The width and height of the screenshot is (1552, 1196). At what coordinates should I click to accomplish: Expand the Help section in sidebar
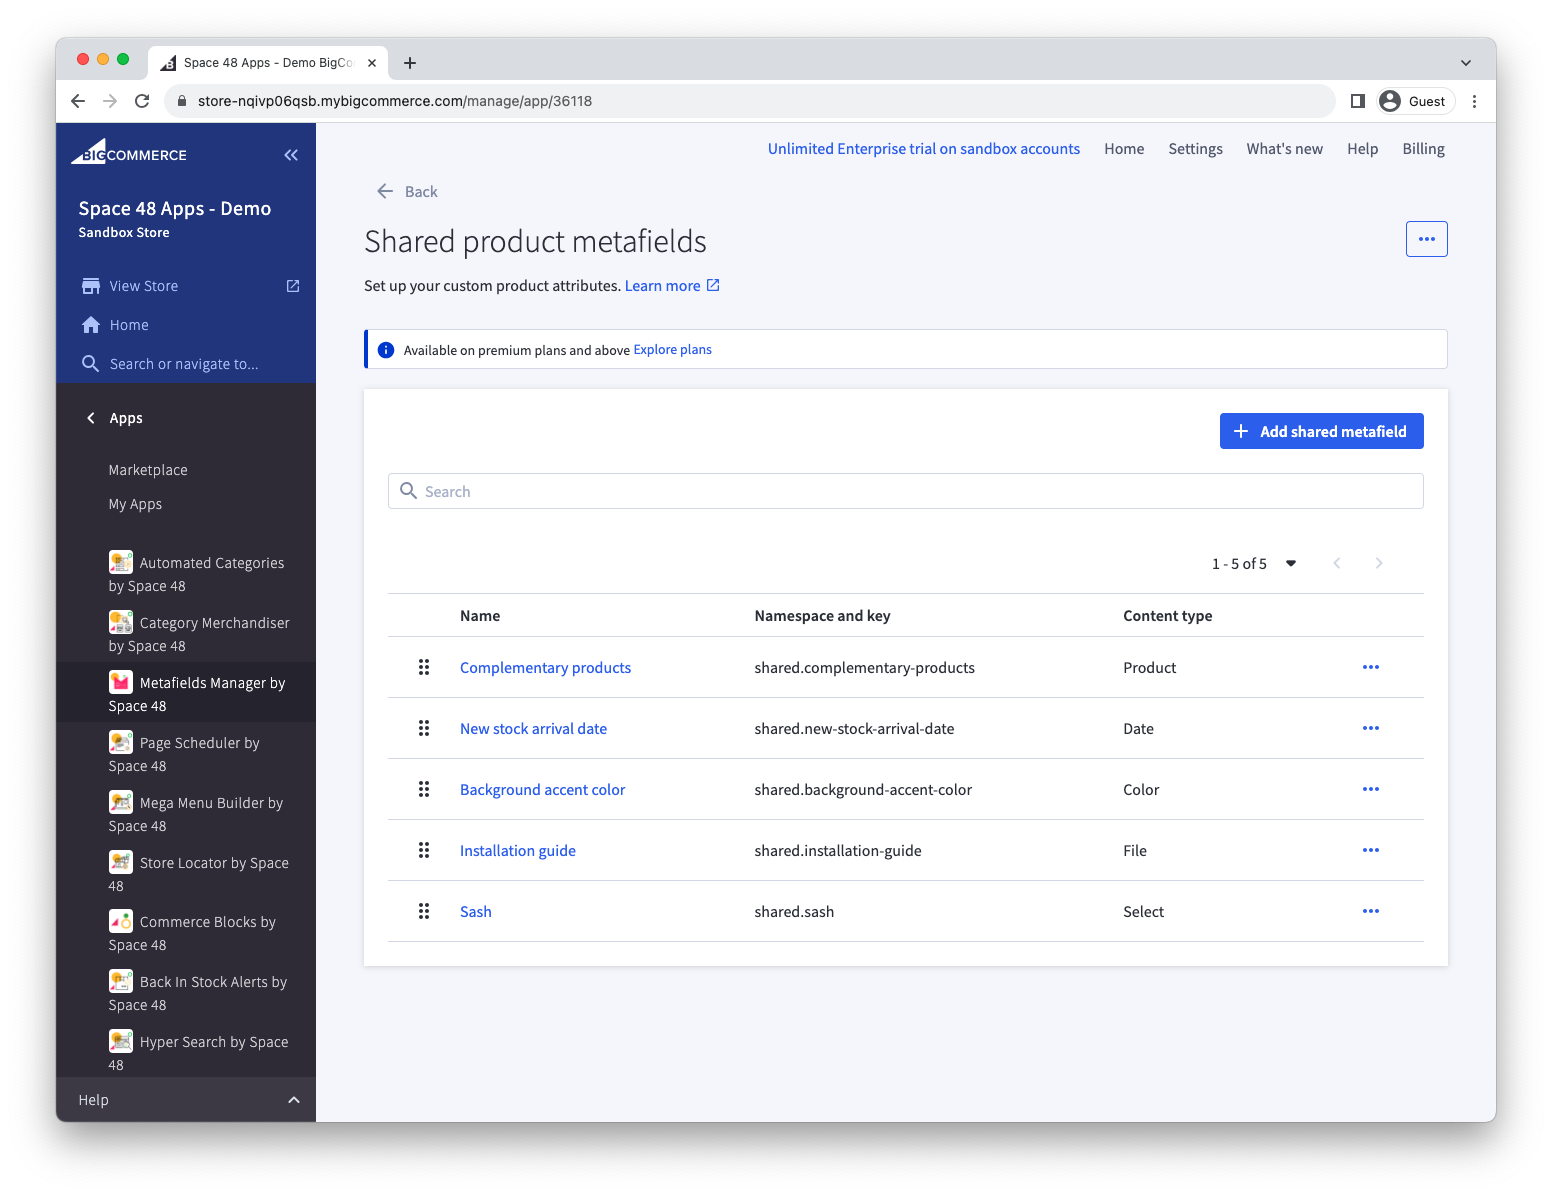tap(186, 1100)
